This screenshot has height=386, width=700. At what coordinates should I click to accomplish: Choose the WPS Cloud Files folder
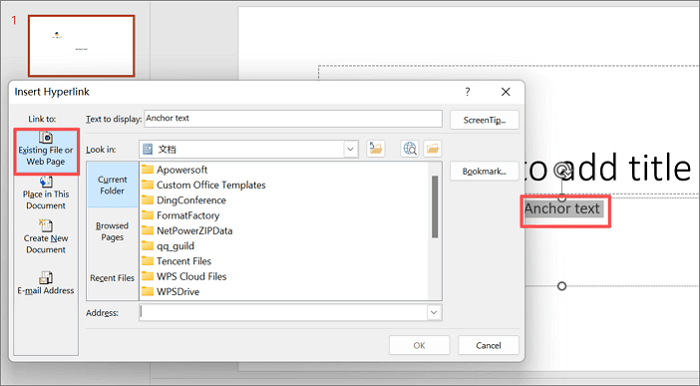click(x=184, y=276)
